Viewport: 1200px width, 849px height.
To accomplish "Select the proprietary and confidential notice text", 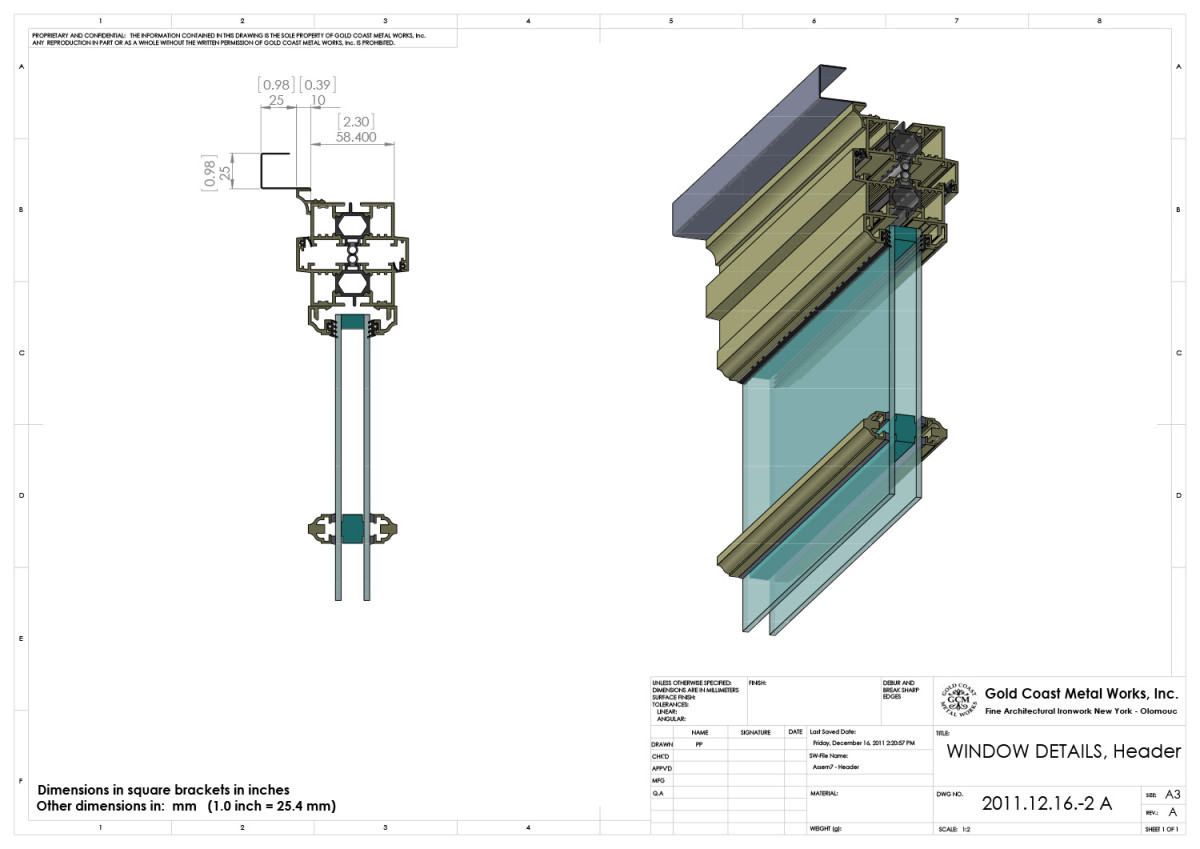I will (231, 39).
